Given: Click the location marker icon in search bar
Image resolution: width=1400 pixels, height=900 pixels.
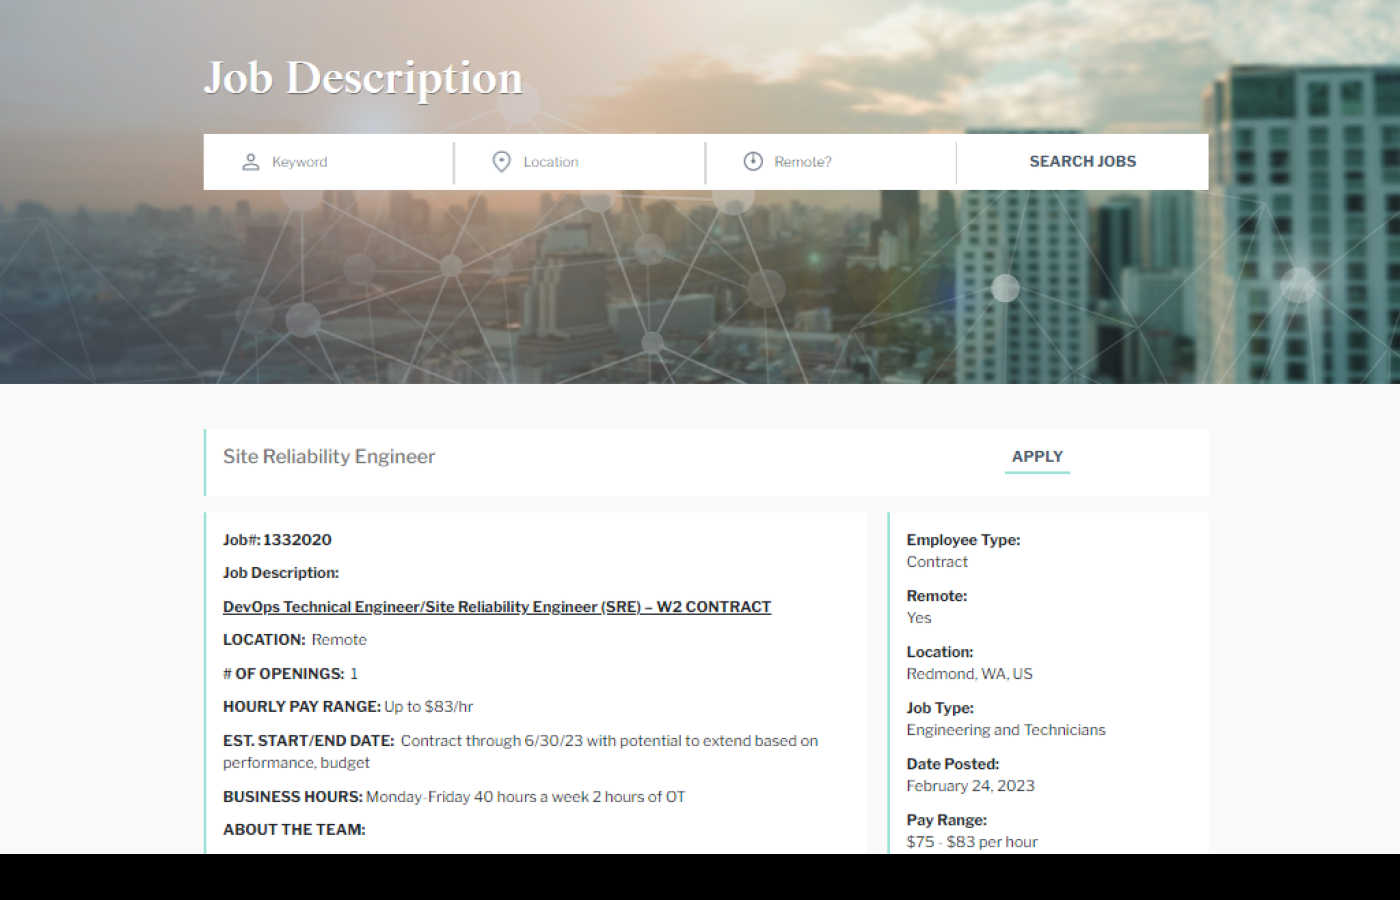Looking at the screenshot, I should tap(502, 160).
